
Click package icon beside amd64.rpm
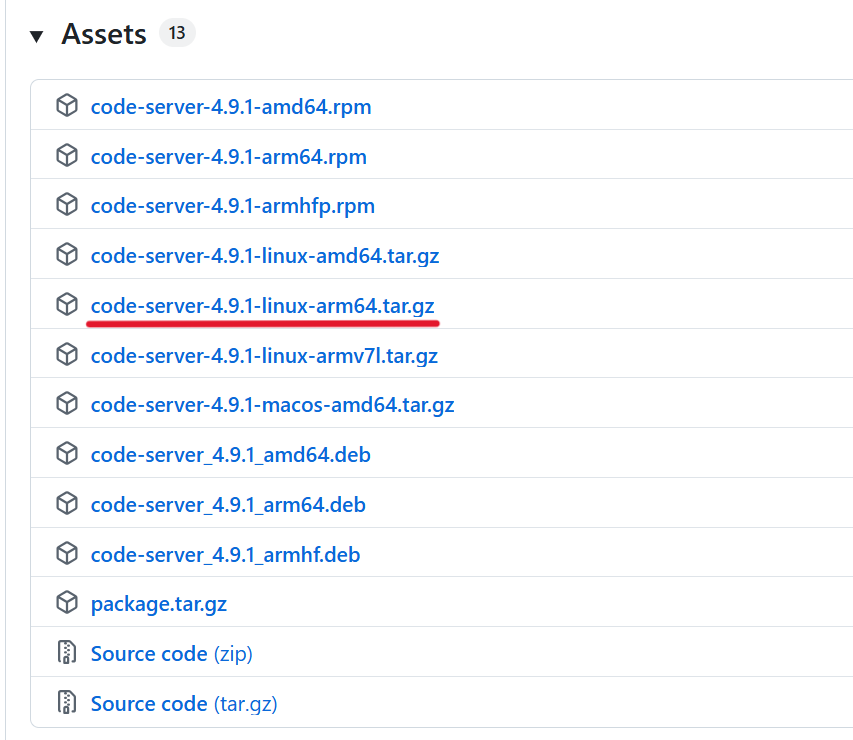coord(67,106)
